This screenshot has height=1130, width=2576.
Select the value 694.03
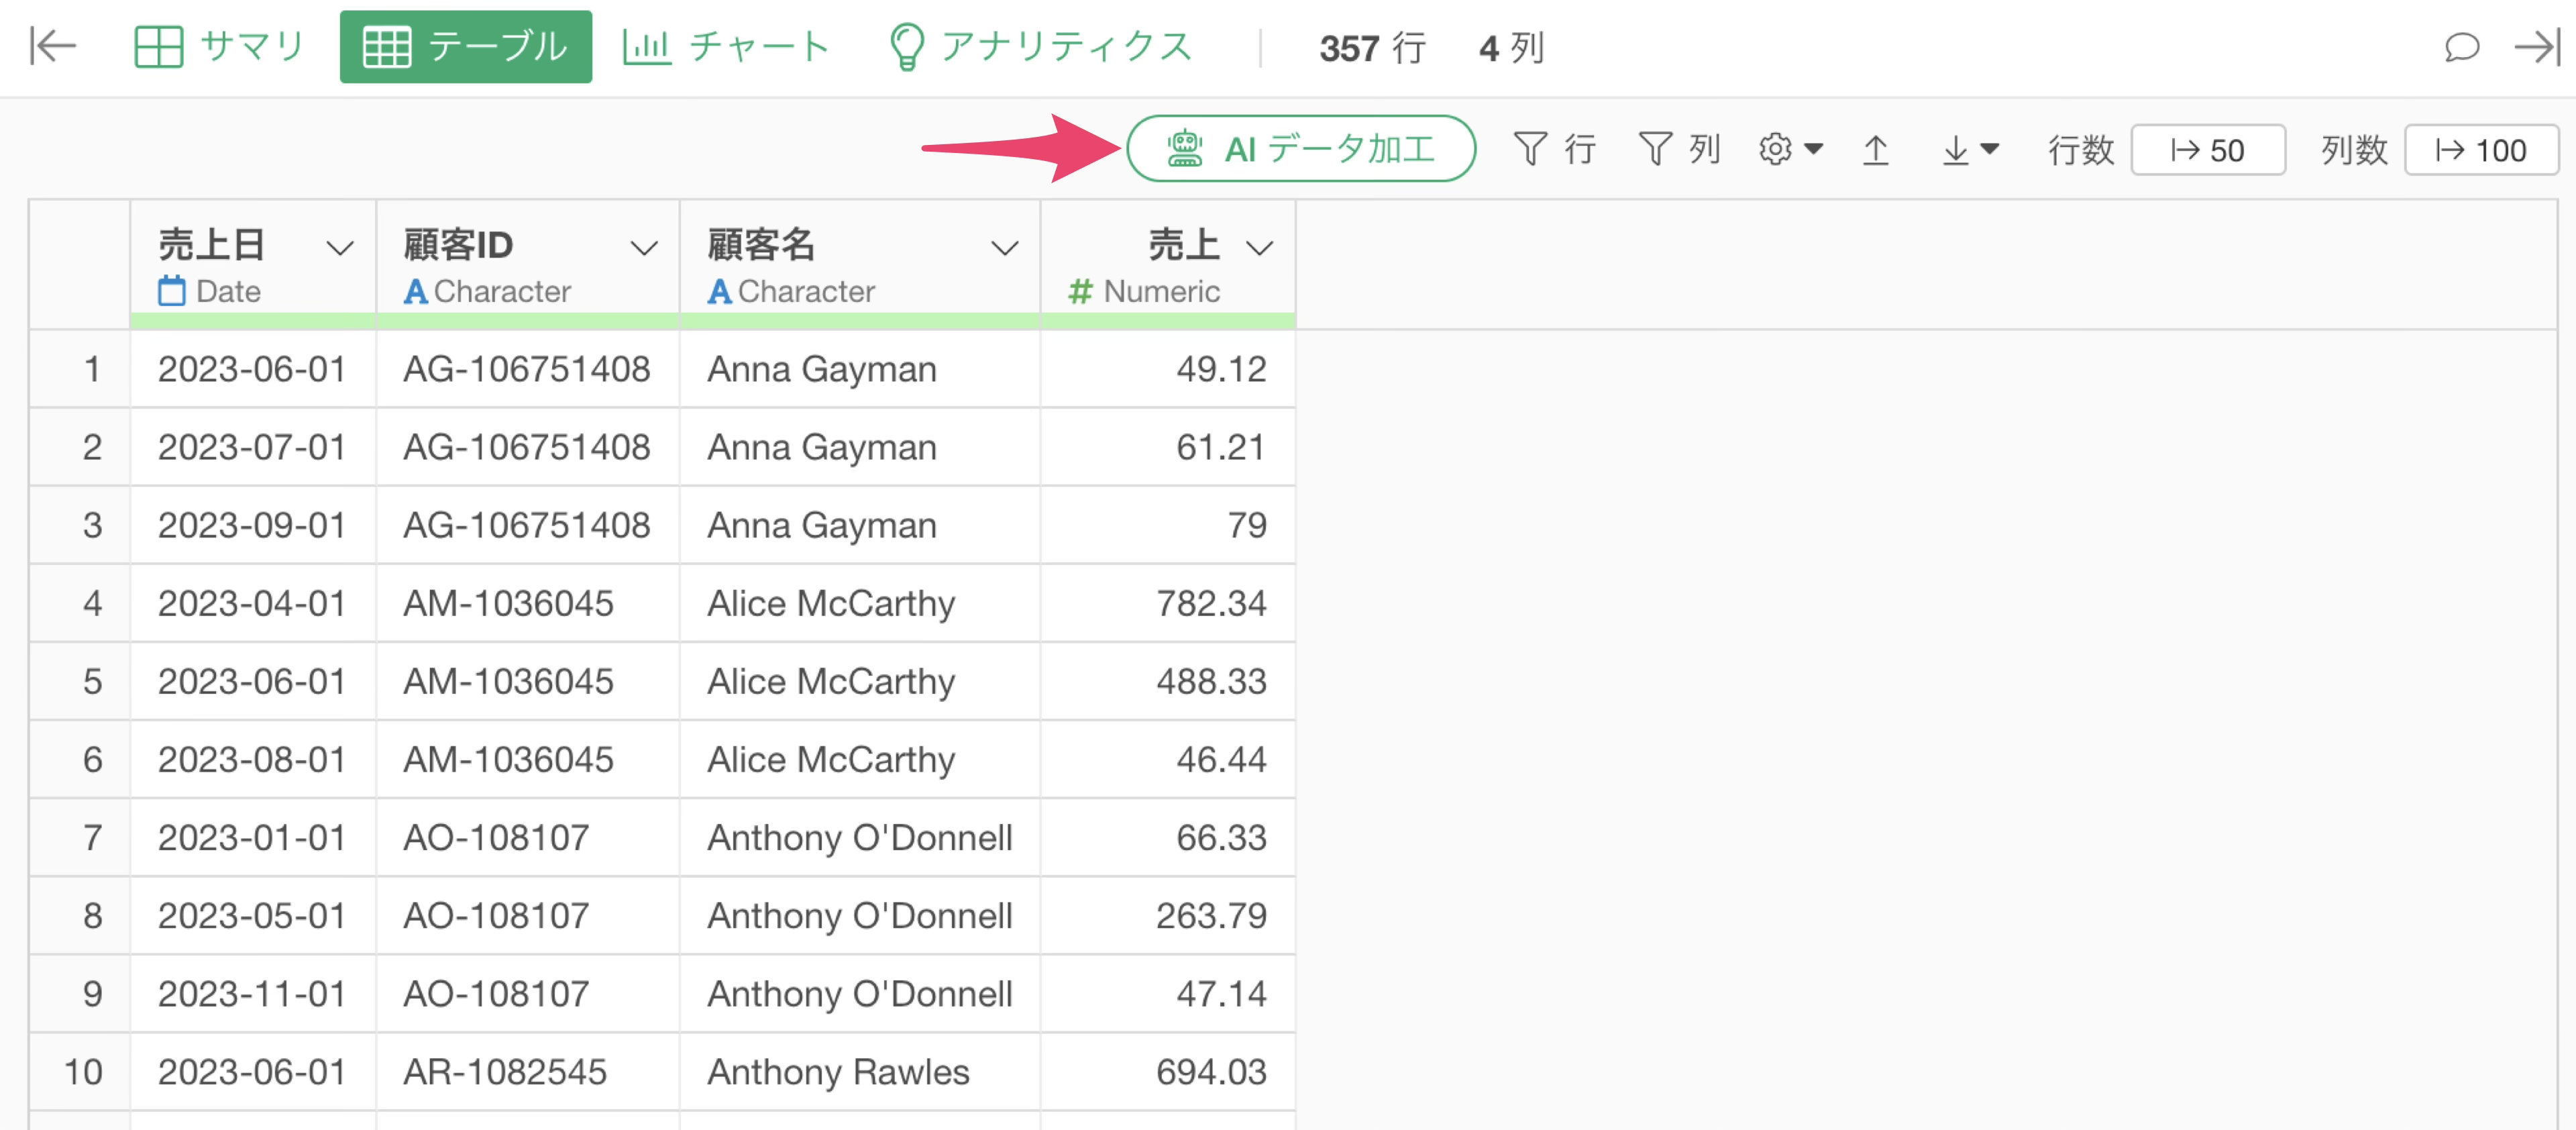(x=1168, y=1071)
